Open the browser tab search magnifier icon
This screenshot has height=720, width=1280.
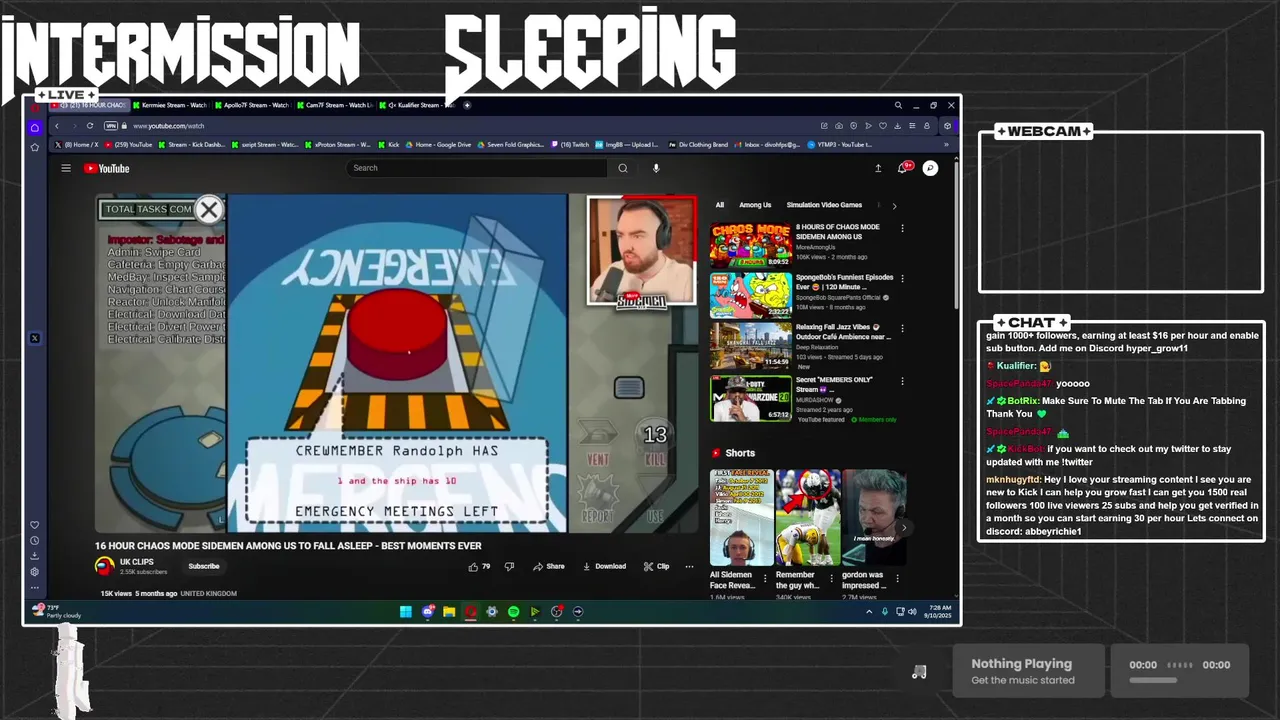[x=898, y=105]
